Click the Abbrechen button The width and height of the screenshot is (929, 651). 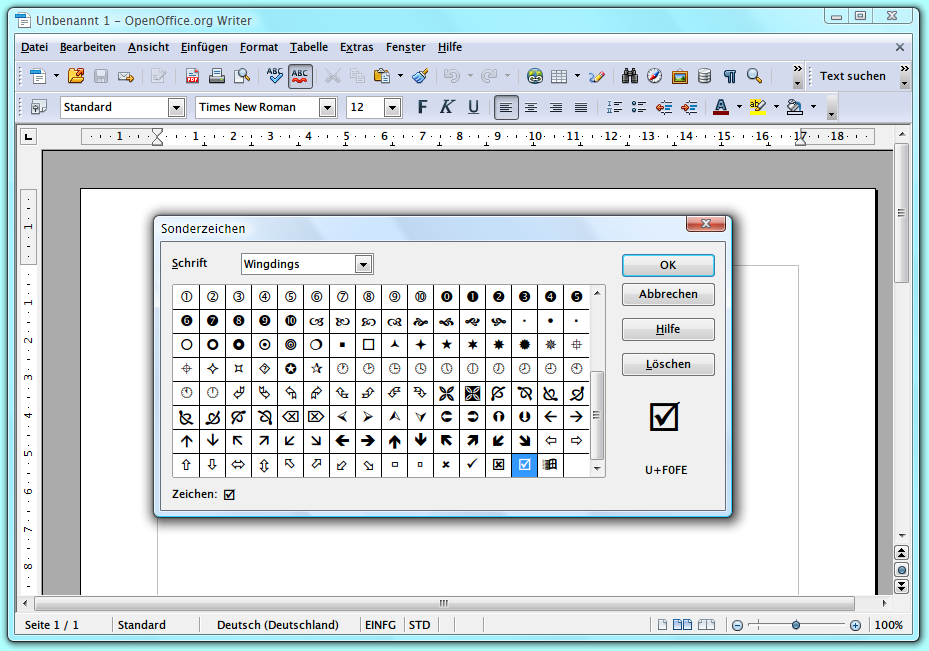(x=668, y=294)
